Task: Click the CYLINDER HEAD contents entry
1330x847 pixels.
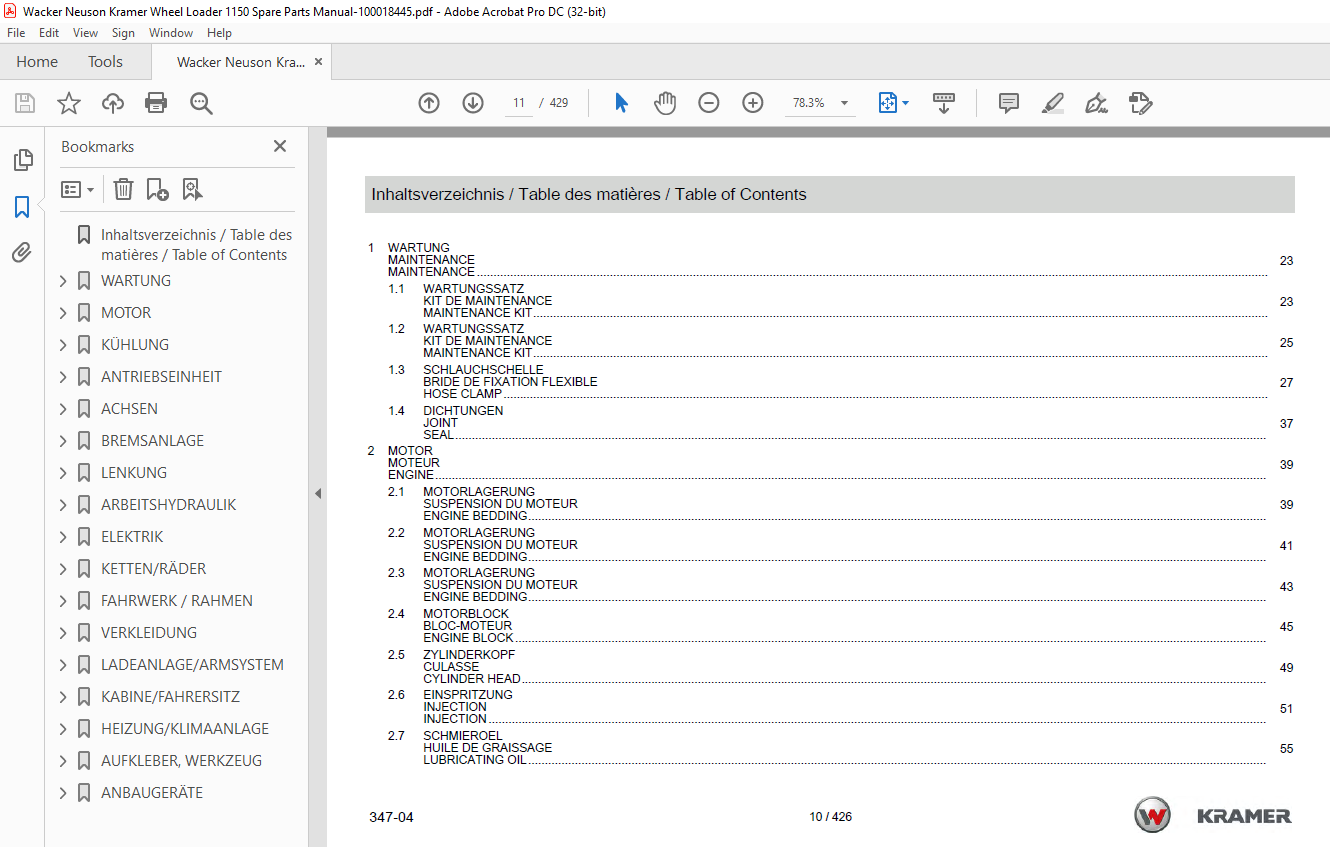Action: tap(472, 679)
